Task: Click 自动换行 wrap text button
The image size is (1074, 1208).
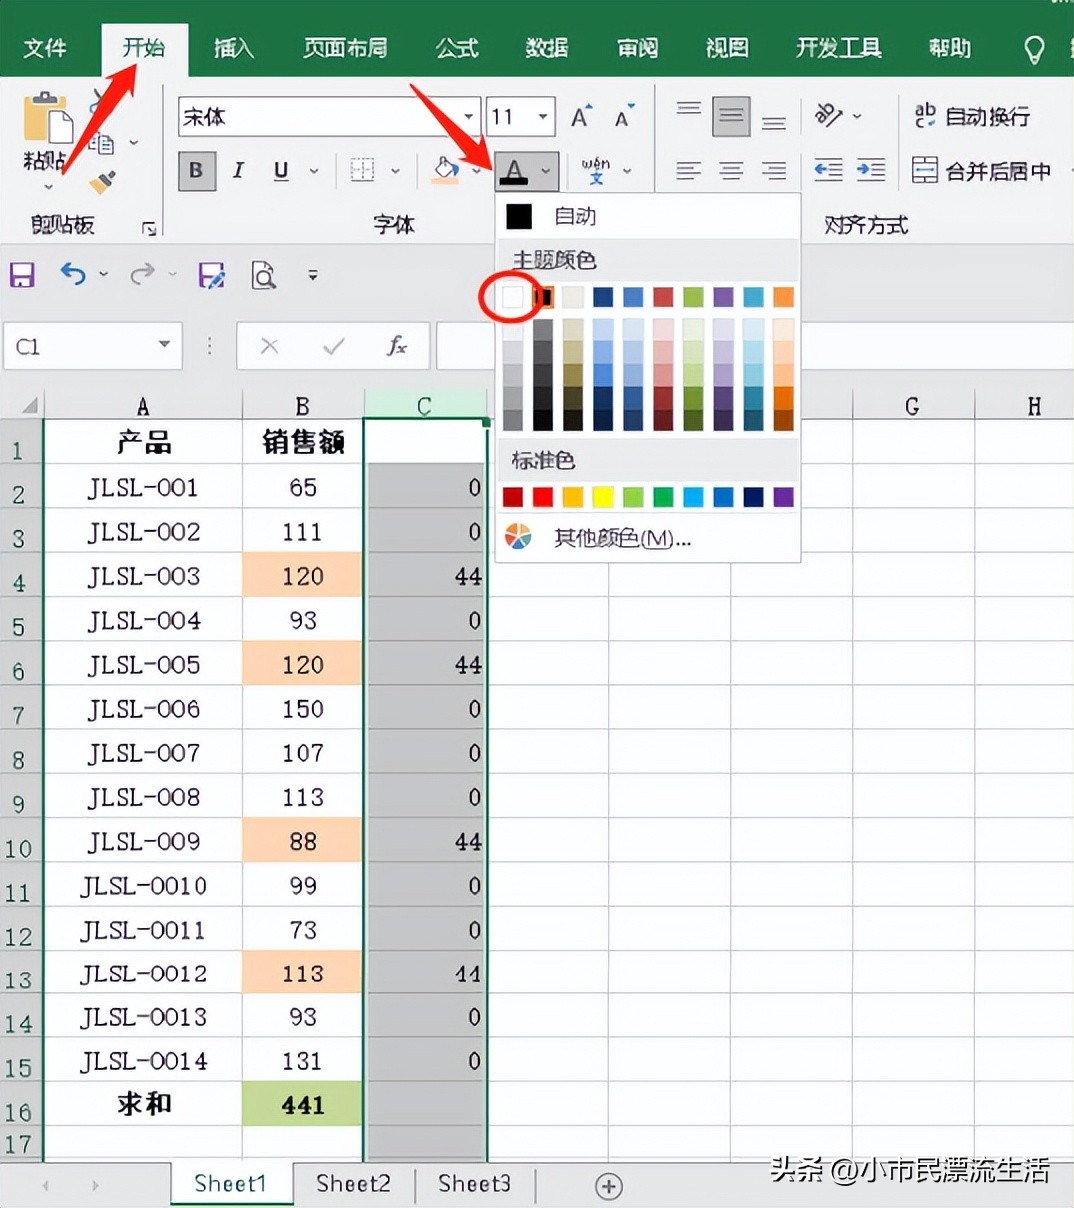Action: [971, 116]
